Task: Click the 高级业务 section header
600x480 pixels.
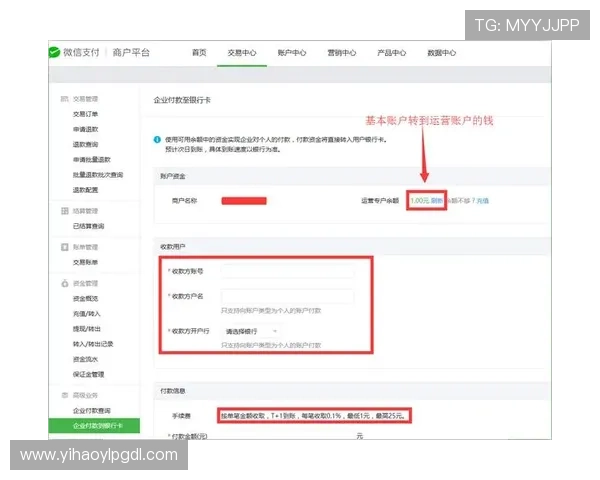Action: pos(85,395)
